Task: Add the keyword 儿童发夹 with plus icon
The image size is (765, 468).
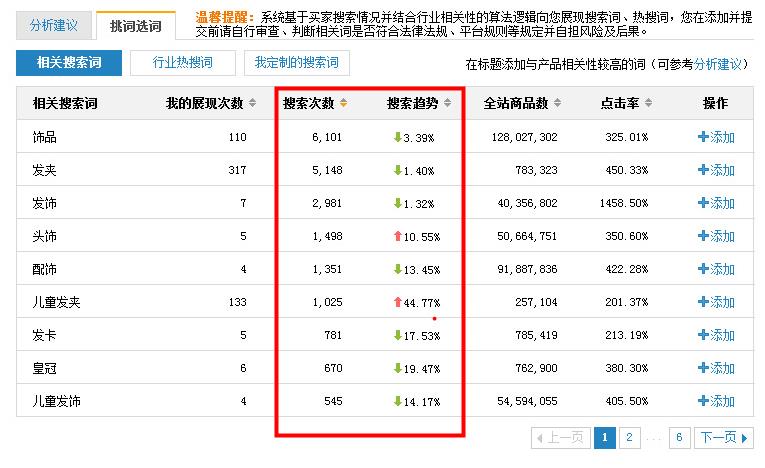Action: [x=716, y=302]
